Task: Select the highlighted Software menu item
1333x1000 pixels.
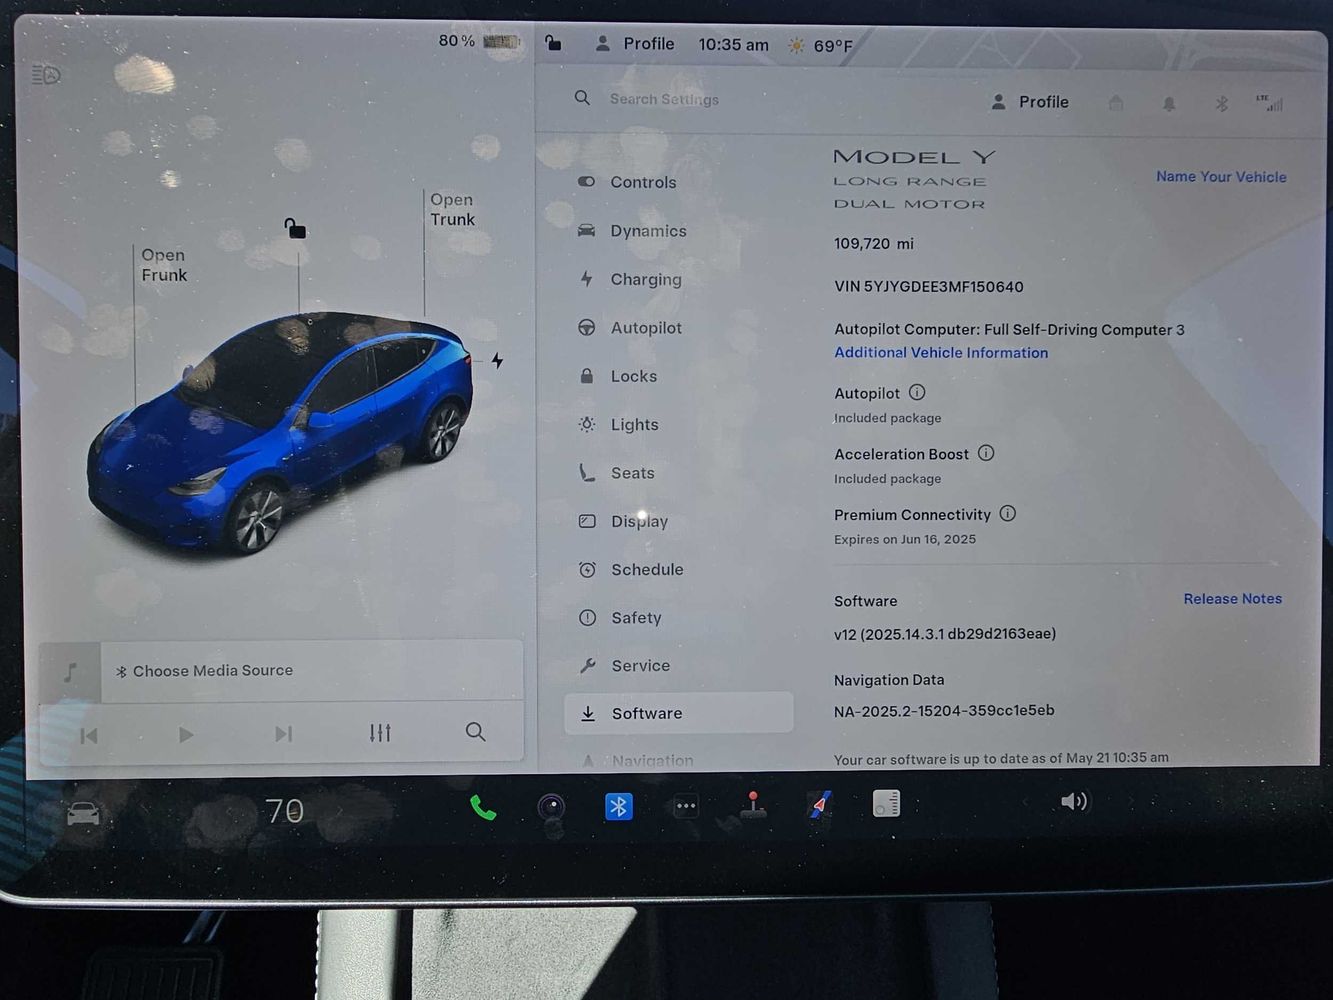Action: click(679, 713)
